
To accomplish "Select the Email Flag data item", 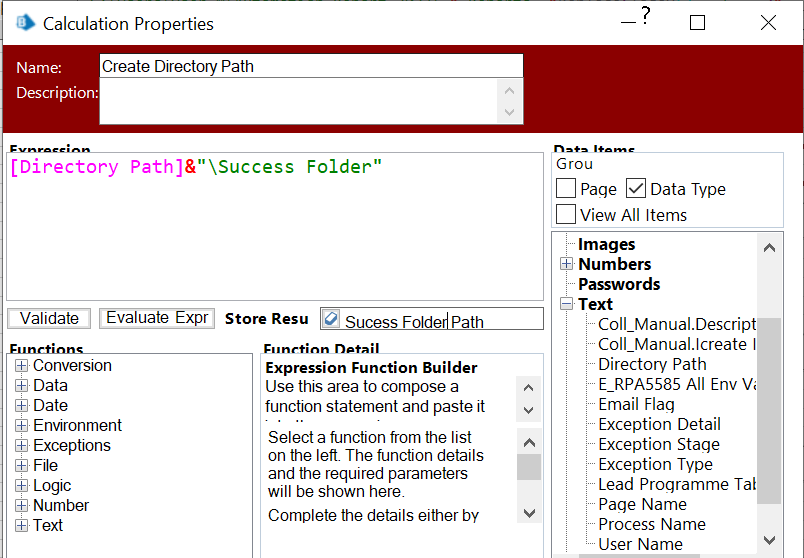I will coord(636,404).
